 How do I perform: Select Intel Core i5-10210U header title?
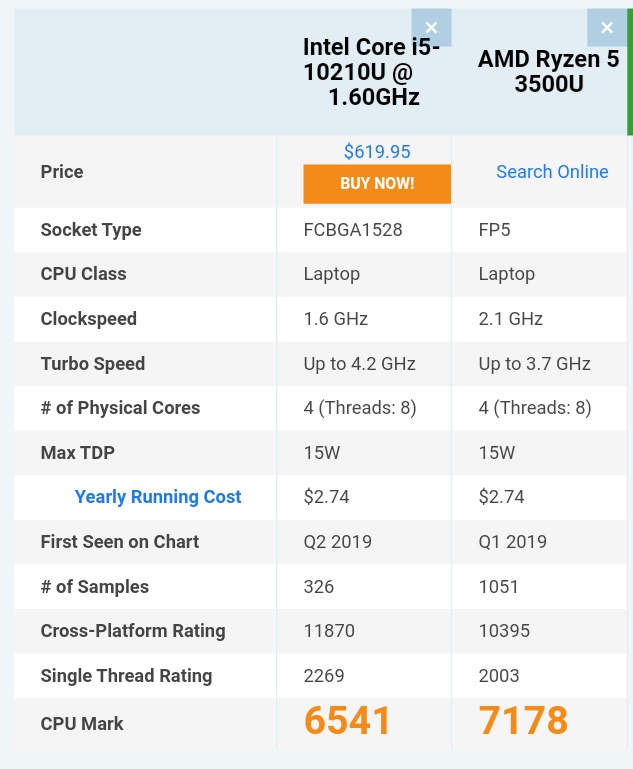371,72
